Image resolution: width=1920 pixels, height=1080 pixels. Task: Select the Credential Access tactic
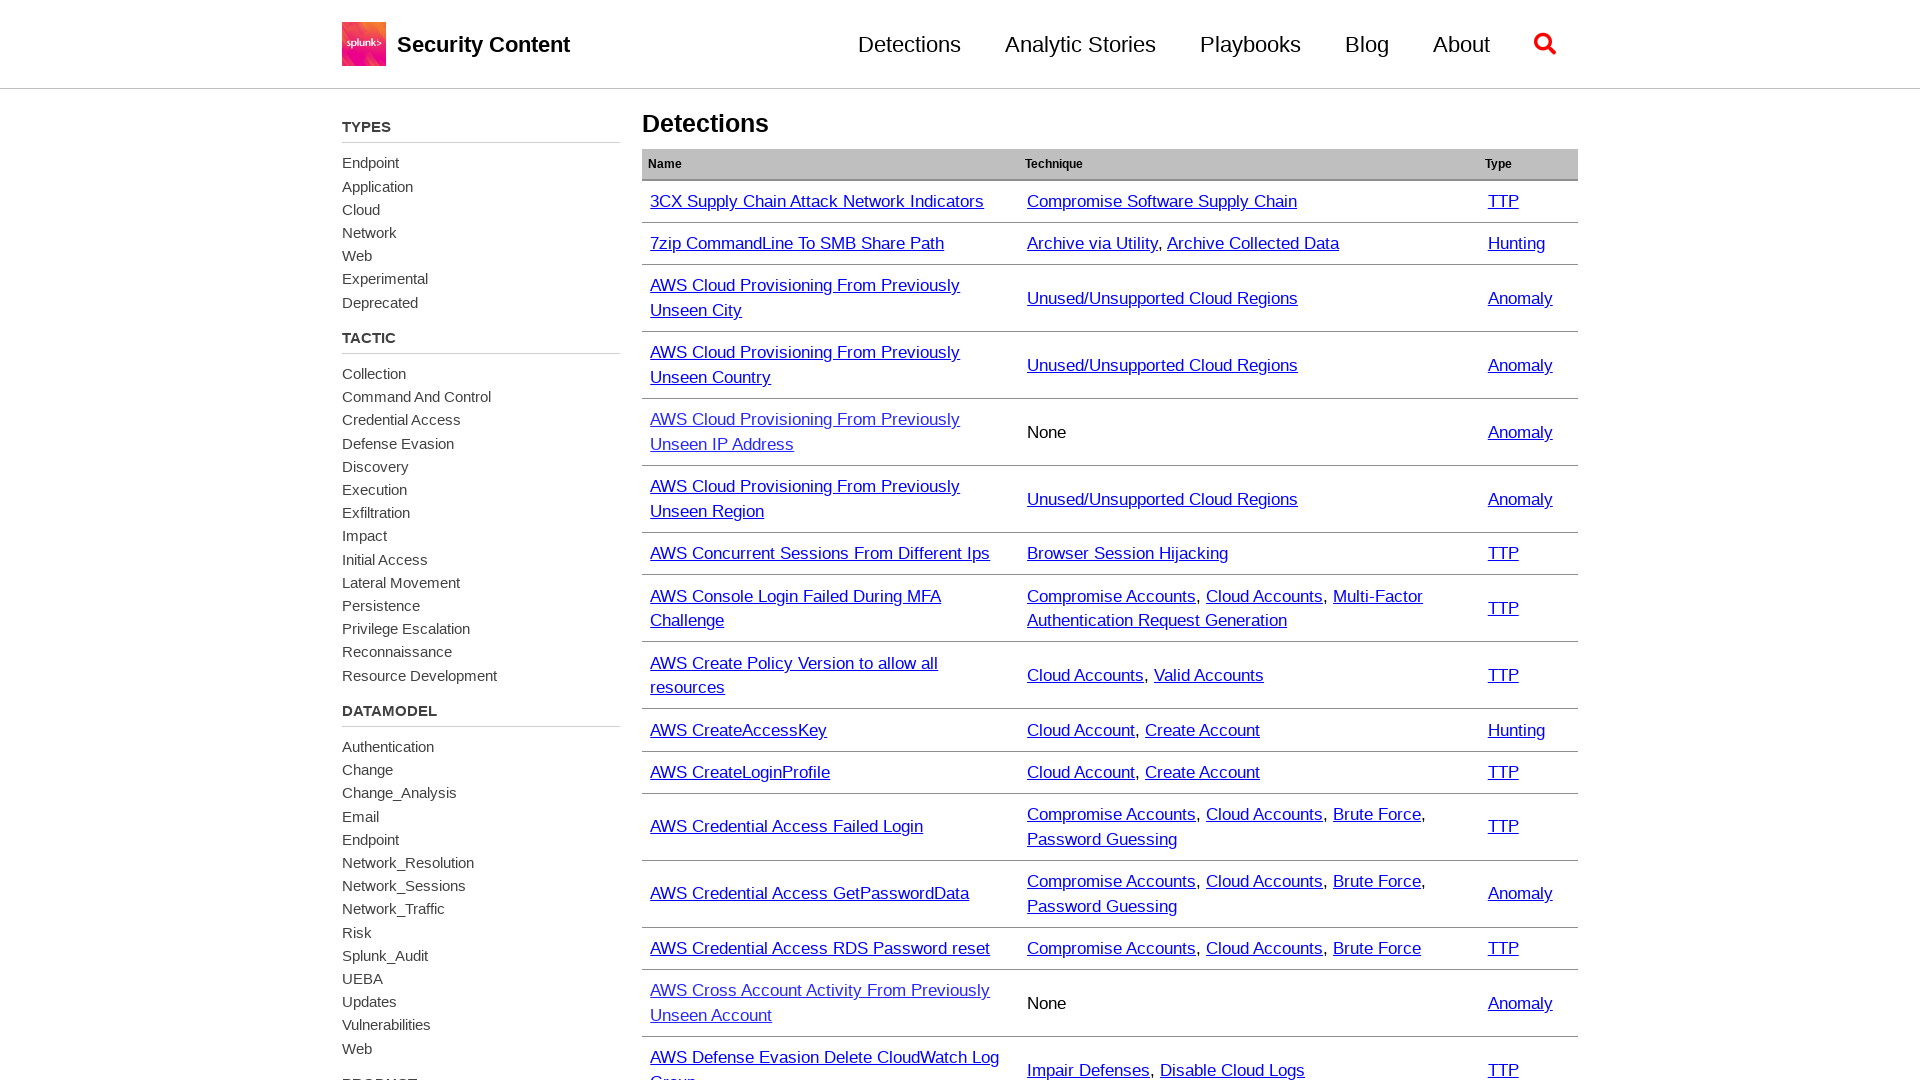coord(401,420)
